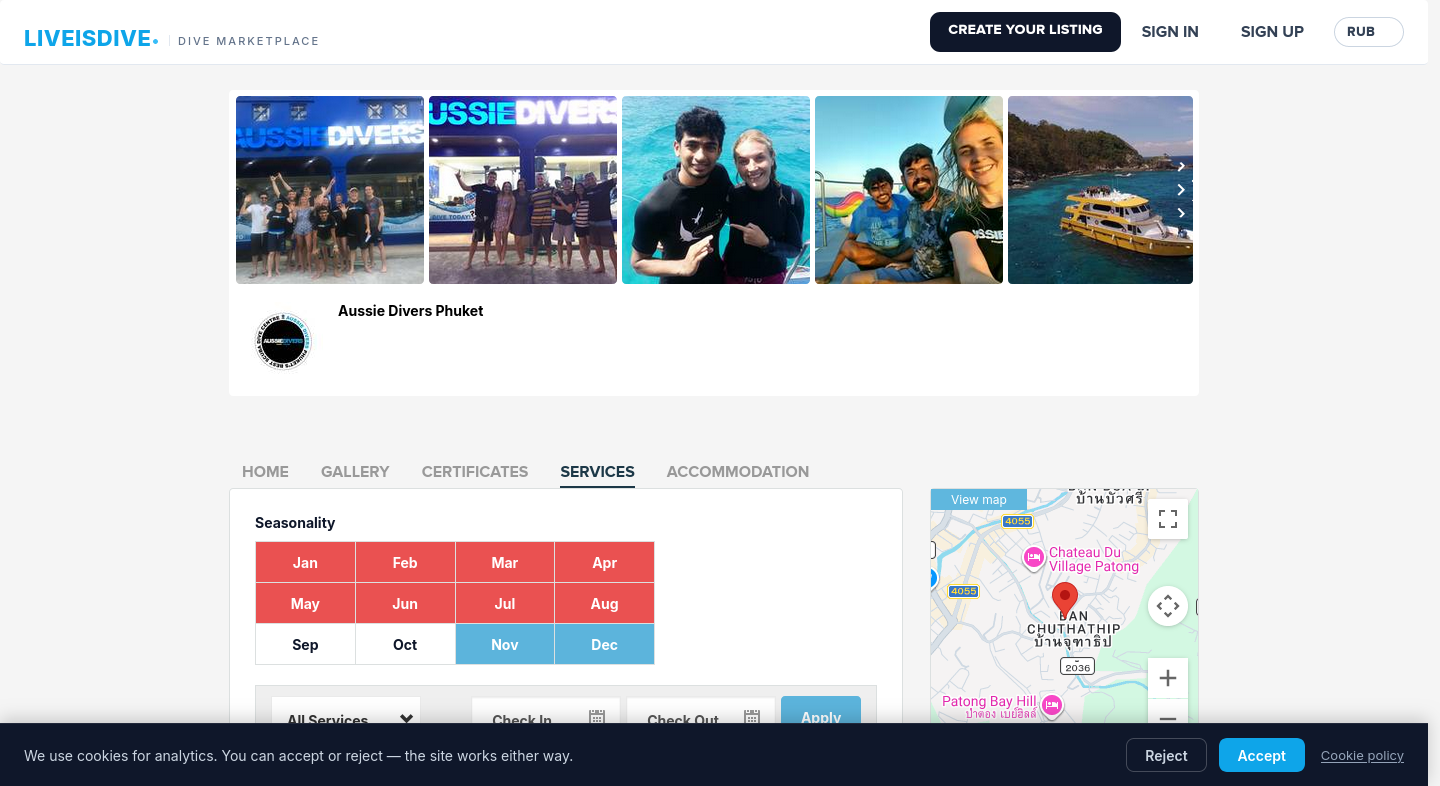This screenshot has height=786, width=1440.
Task: Click the DIVE MARKETPLACE tagline
Action: tap(248, 41)
